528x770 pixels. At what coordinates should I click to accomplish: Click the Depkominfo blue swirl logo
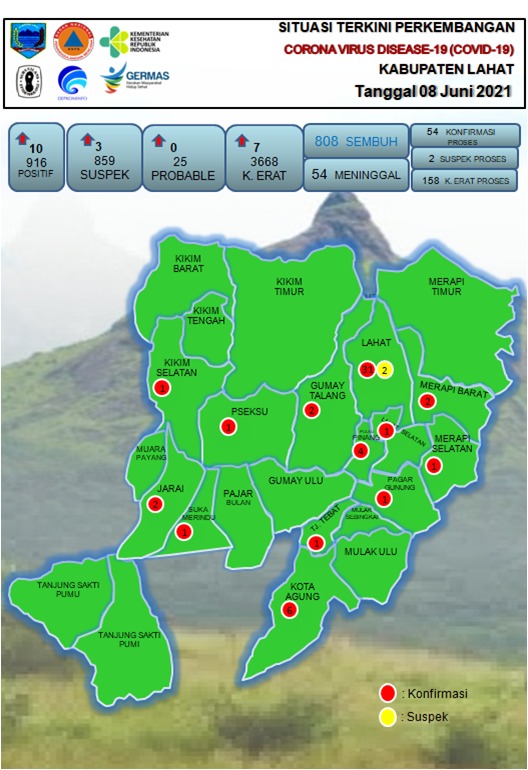72,82
